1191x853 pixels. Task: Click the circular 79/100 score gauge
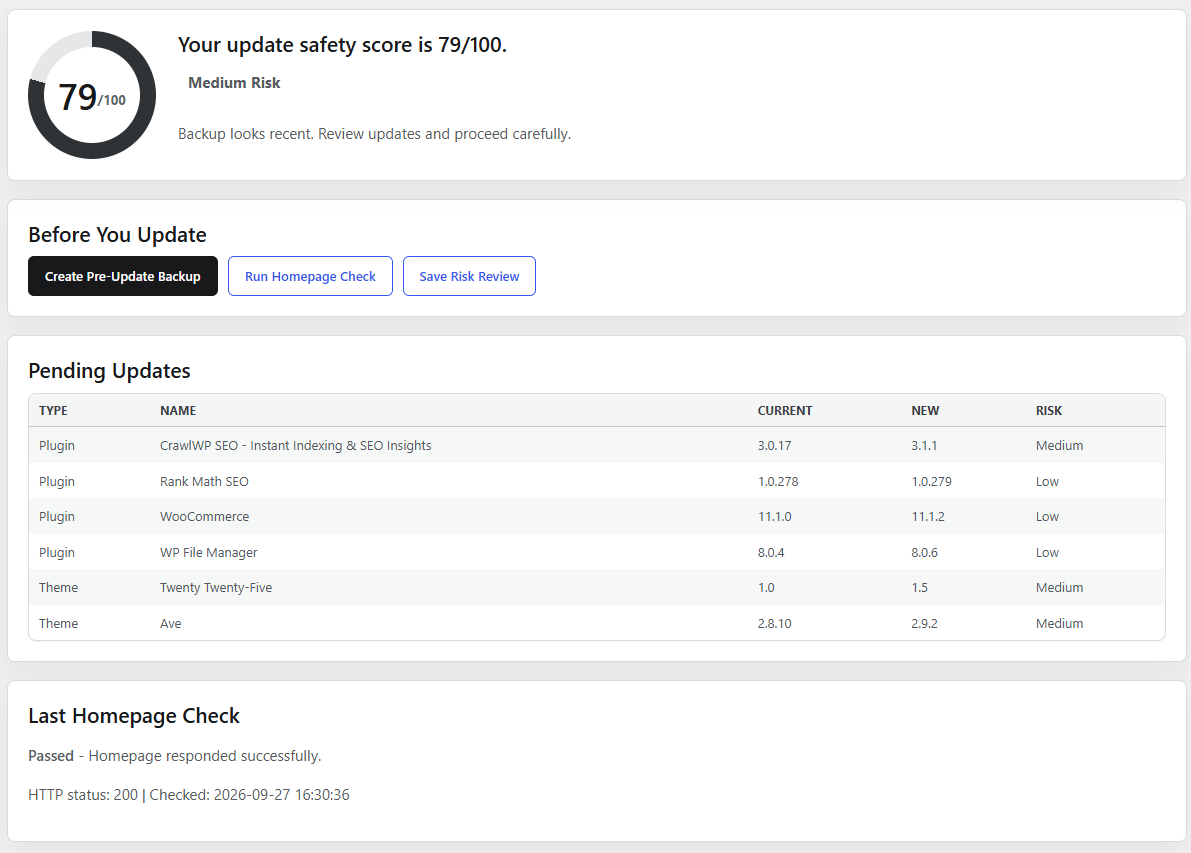coord(92,95)
